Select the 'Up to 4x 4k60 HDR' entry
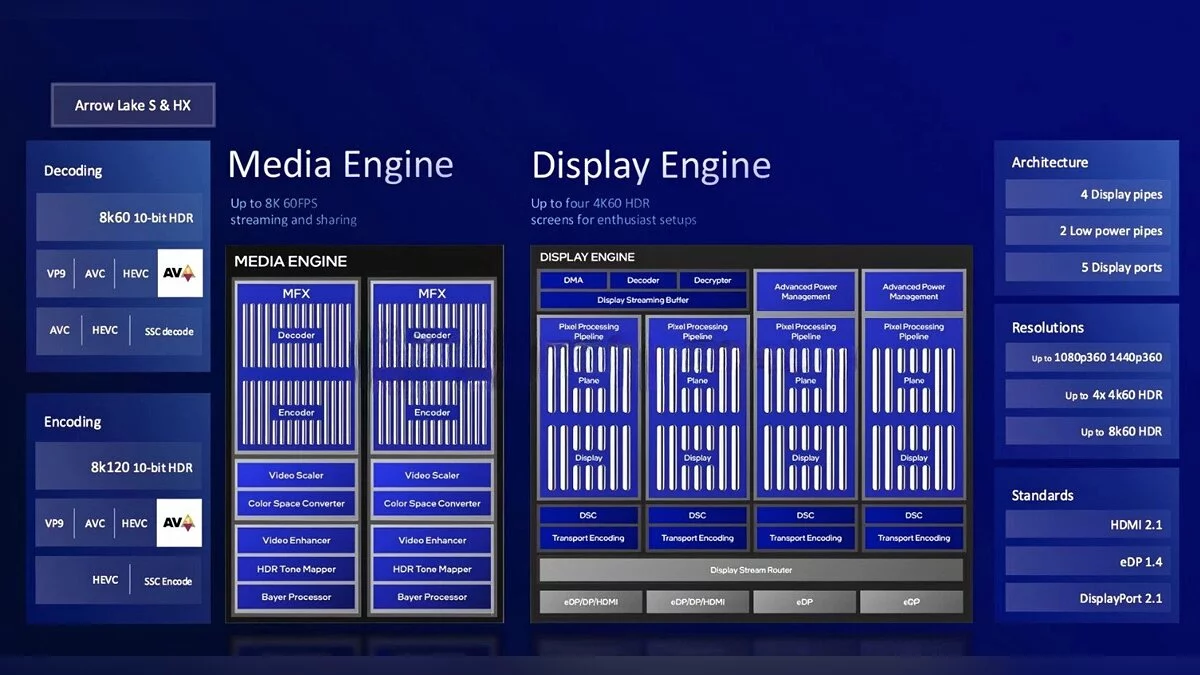The image size is (1200, 675). tap(1087, 395)
